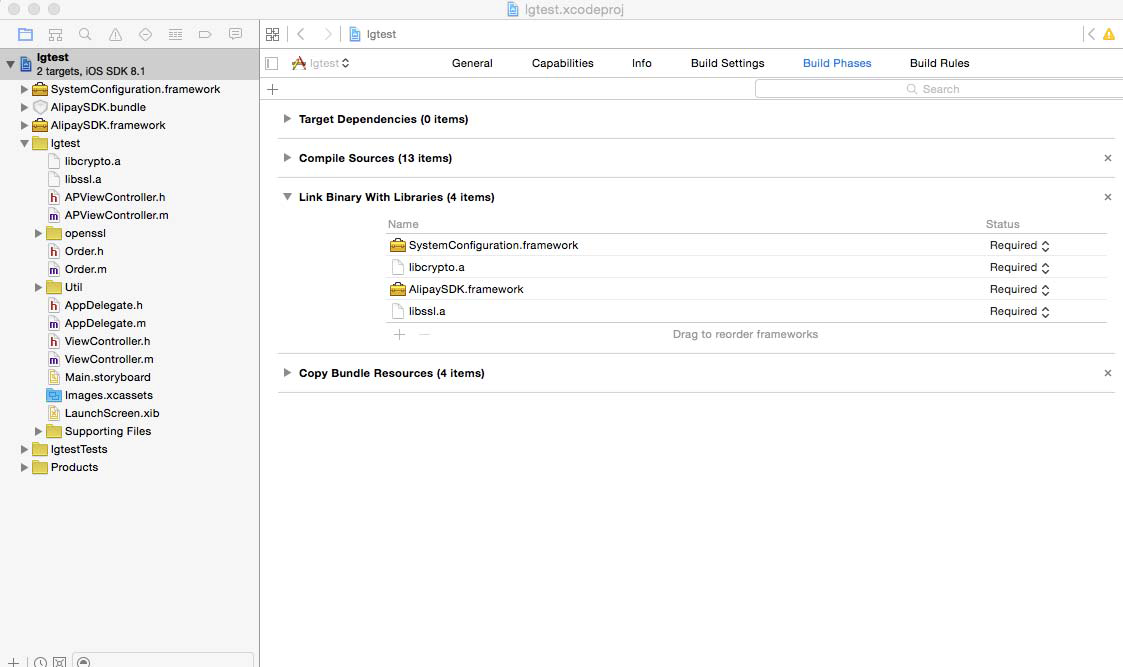Open the Symbol navigator
The width and height of the screenshot is (1123, 667).
[x=55, y=34]
